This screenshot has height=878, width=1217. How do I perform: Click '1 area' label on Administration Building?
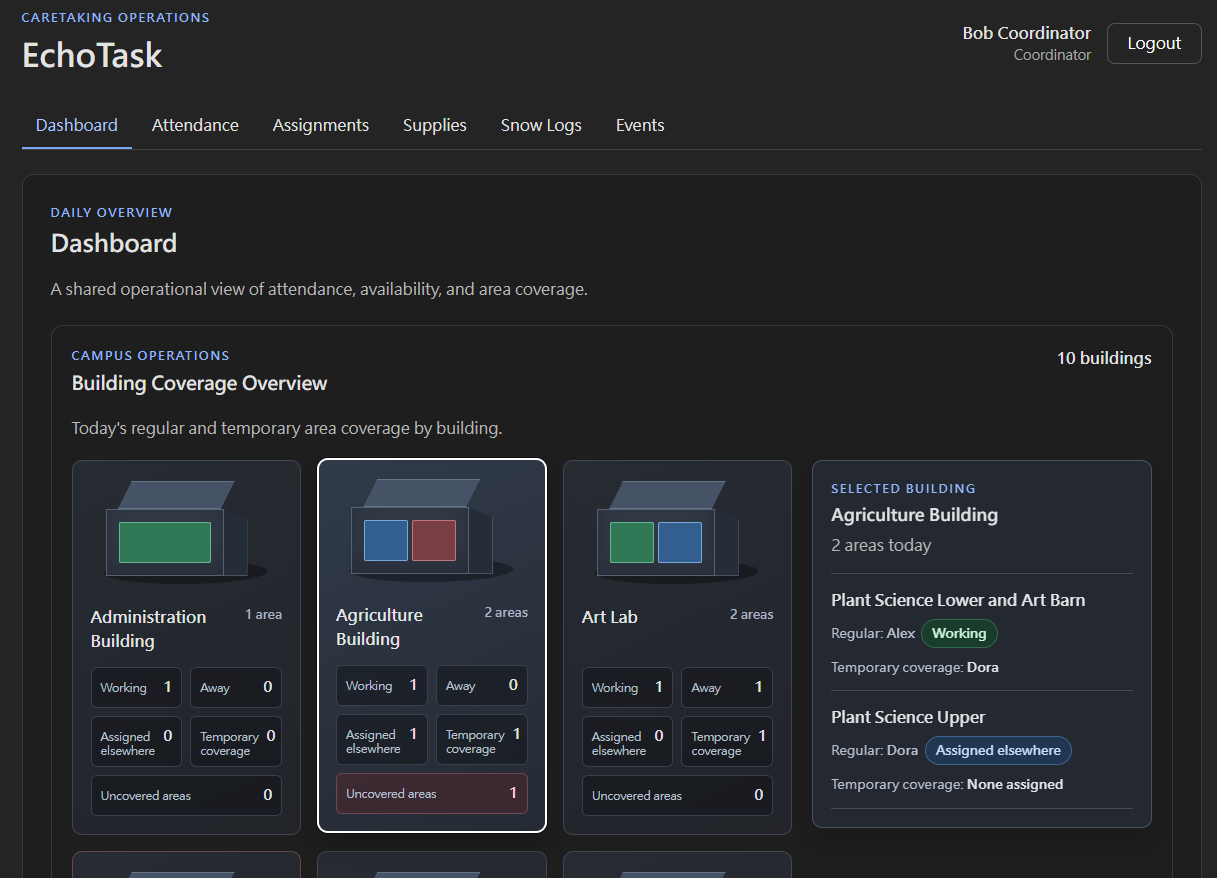[264, 614]
